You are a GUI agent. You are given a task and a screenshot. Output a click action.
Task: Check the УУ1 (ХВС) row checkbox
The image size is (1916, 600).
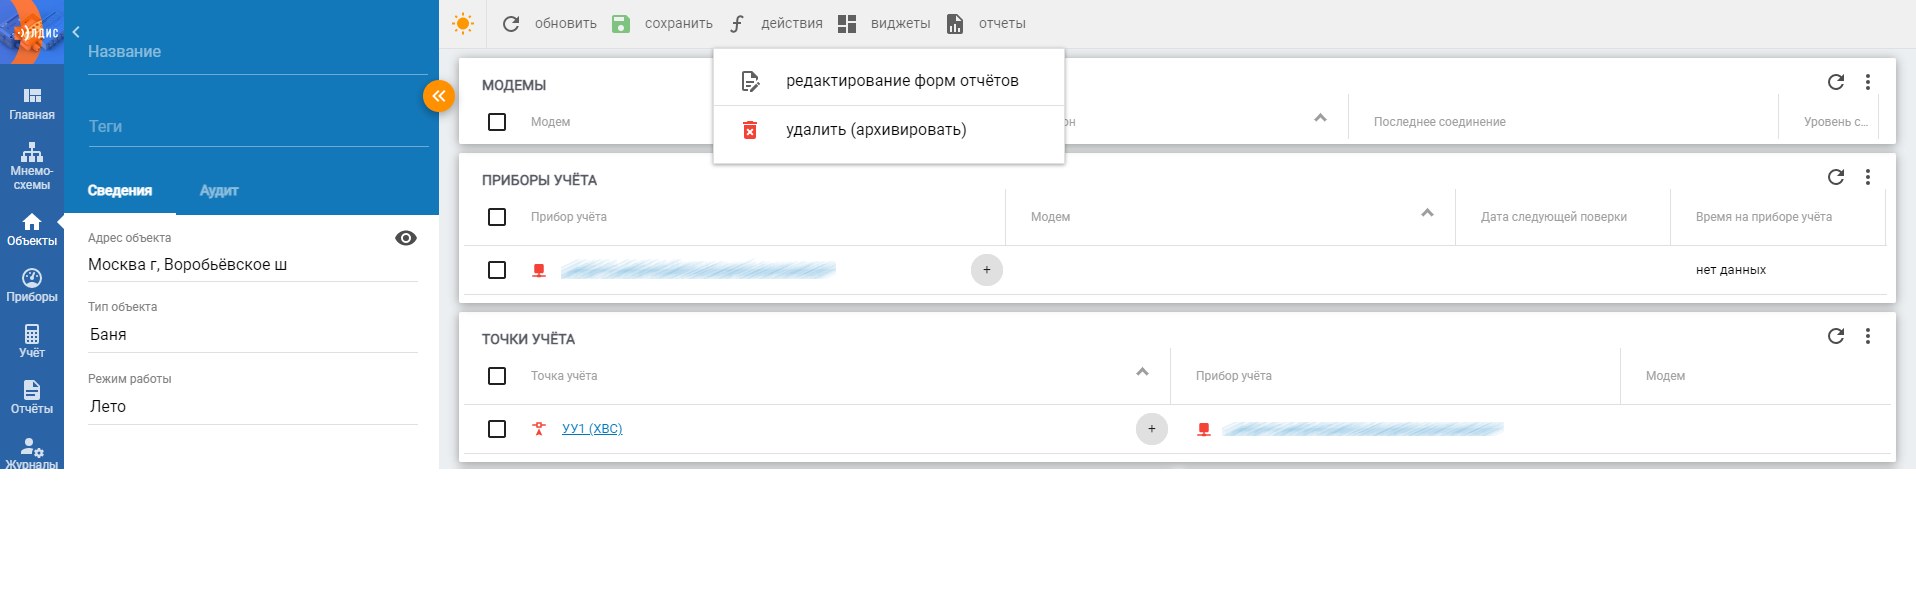(x=497, y=429)
